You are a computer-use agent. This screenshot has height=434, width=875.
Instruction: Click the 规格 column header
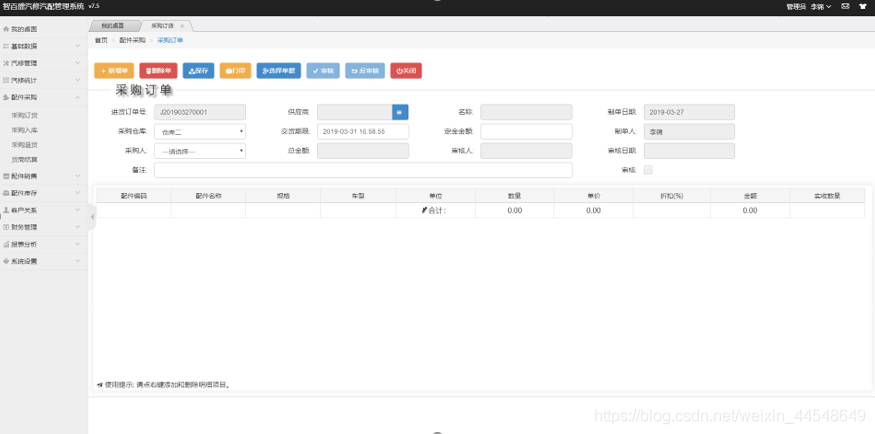(x=283, y=196)
